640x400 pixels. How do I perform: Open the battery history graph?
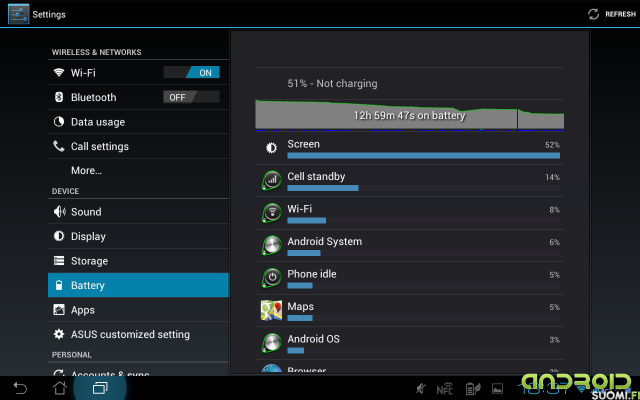coord(410,115)
